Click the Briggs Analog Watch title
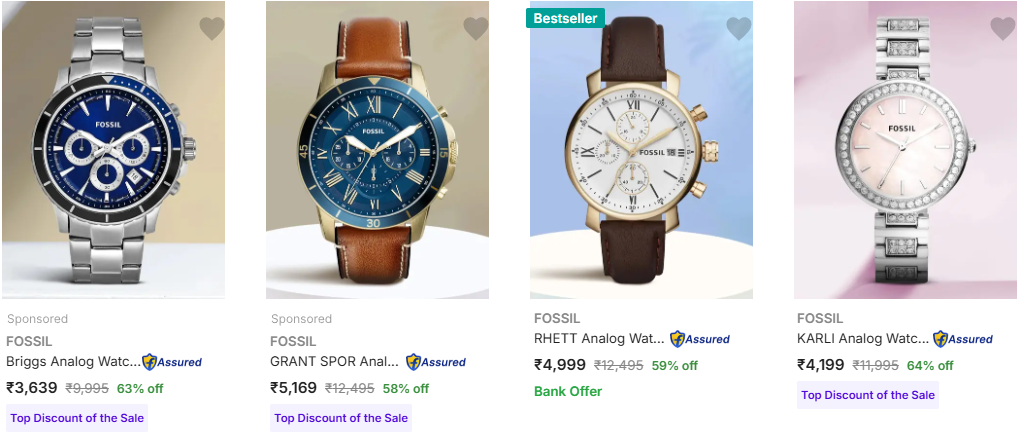Screen dimensions: 1024x442 coord(73,362)
